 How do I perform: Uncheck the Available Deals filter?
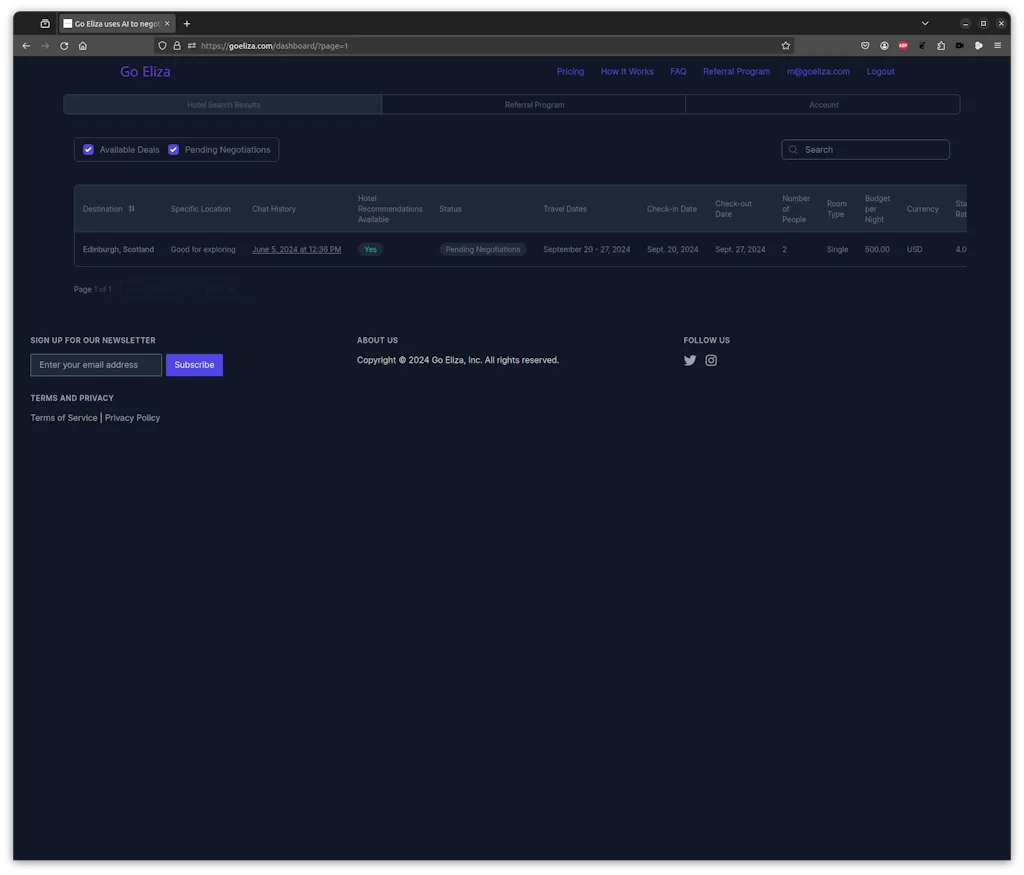tap(89, 150)
